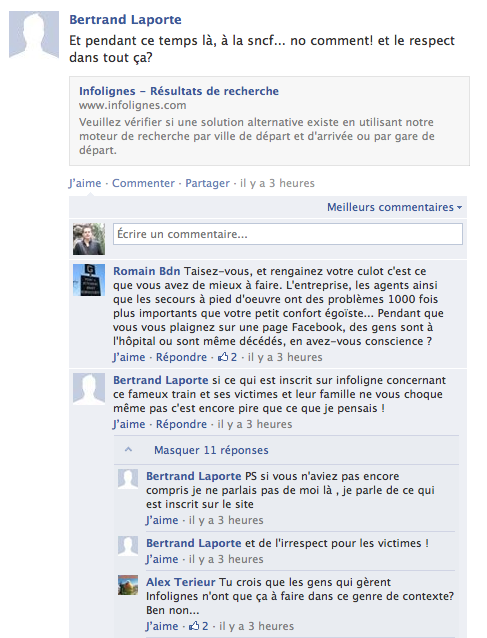The height and width of the screenshot is (638, 487).
Task: Like the main post with J'aime
Action: tap(85, 183)
